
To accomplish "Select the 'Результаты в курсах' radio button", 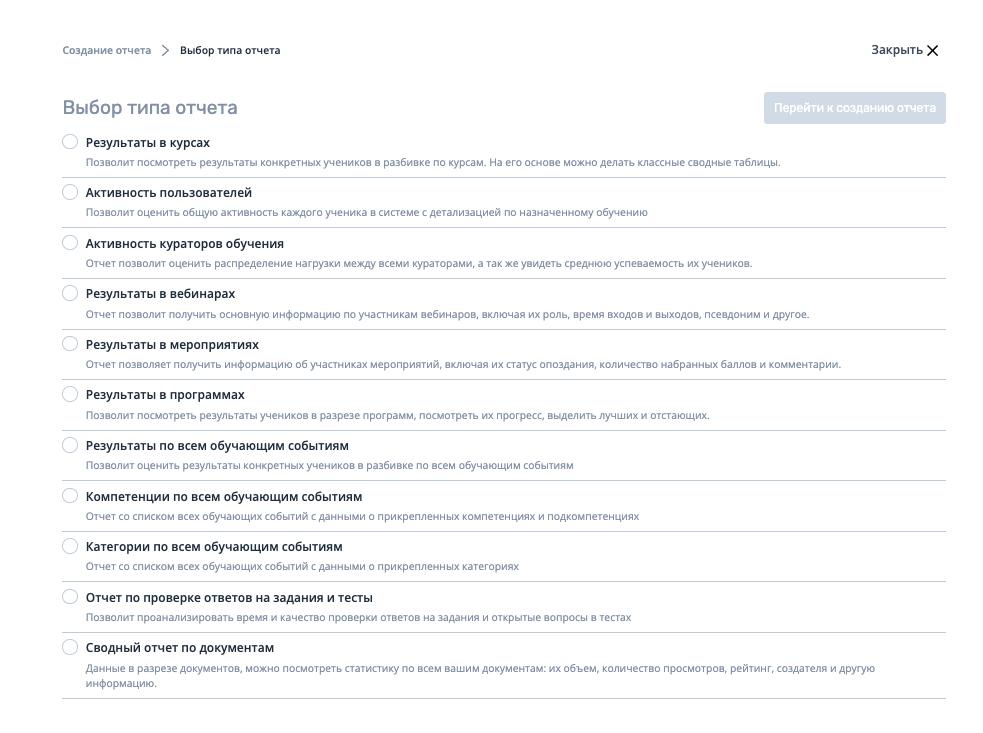I will (x=70, y=142).
